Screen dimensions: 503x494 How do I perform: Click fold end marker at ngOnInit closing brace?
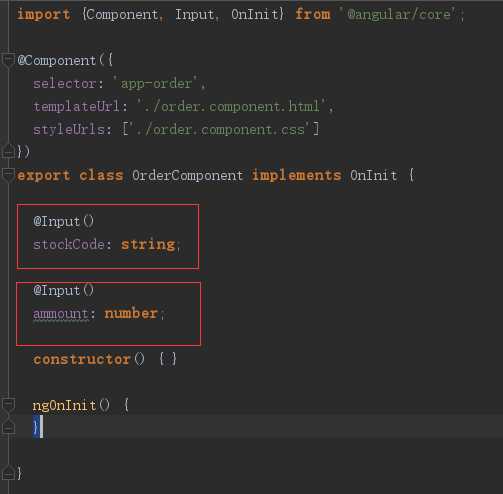[8, 427]
